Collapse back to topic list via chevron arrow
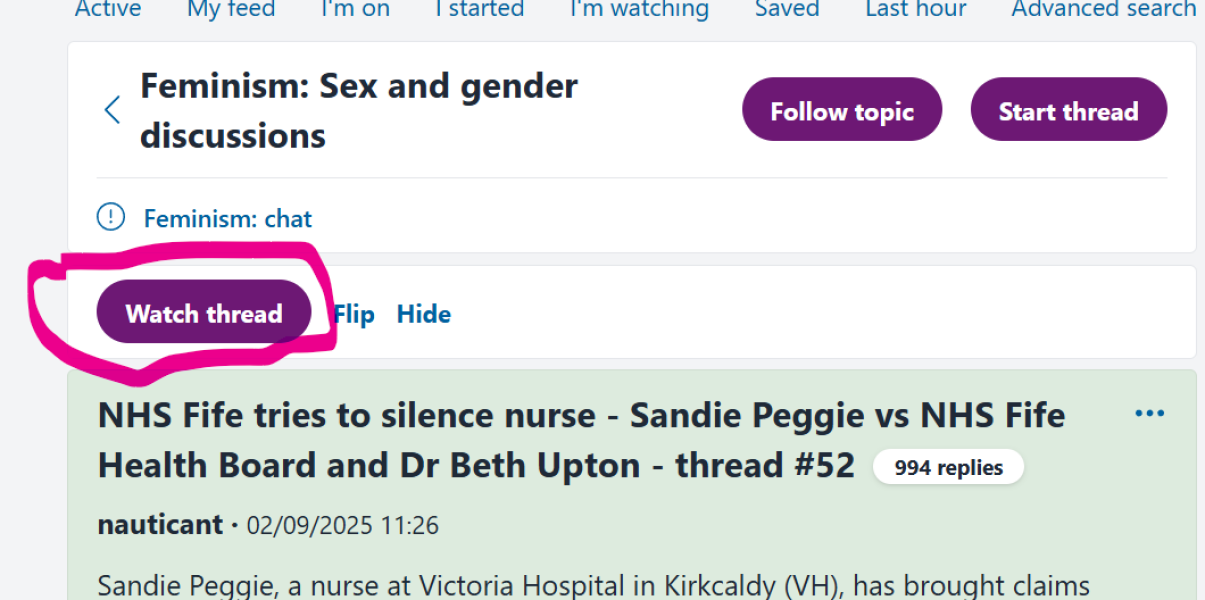Image resolution: width=1205 pixels, height=600 pixels. [111, 109]
